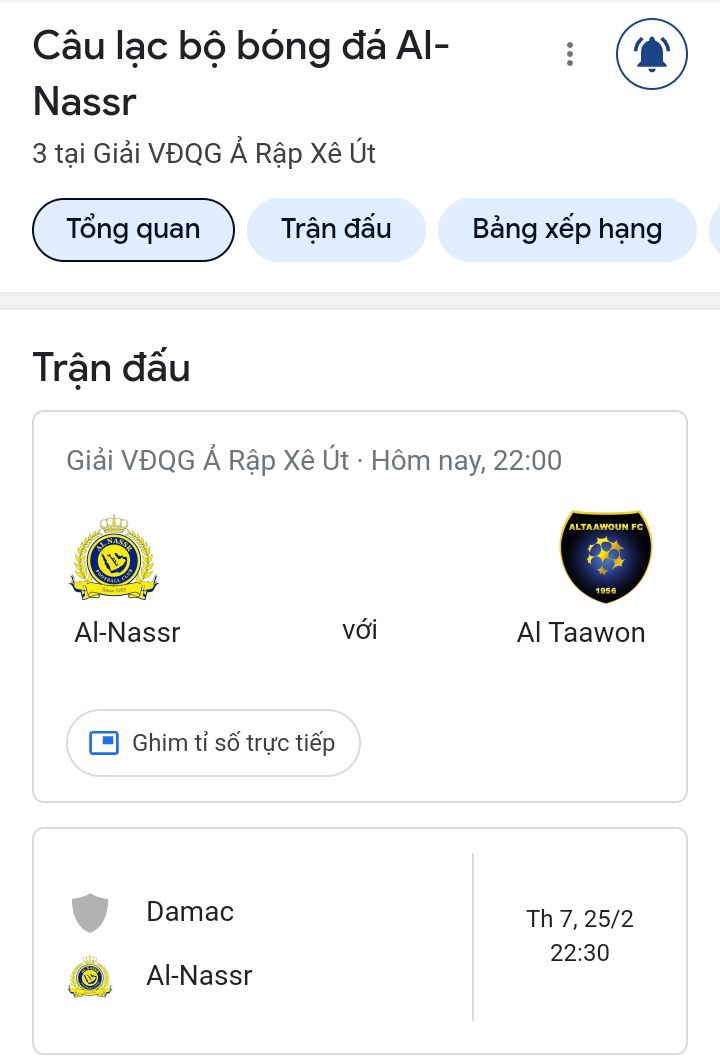This screenshot has width=720, height=1059.
Task: Click the pin icon in live score button
Action: 104,743
